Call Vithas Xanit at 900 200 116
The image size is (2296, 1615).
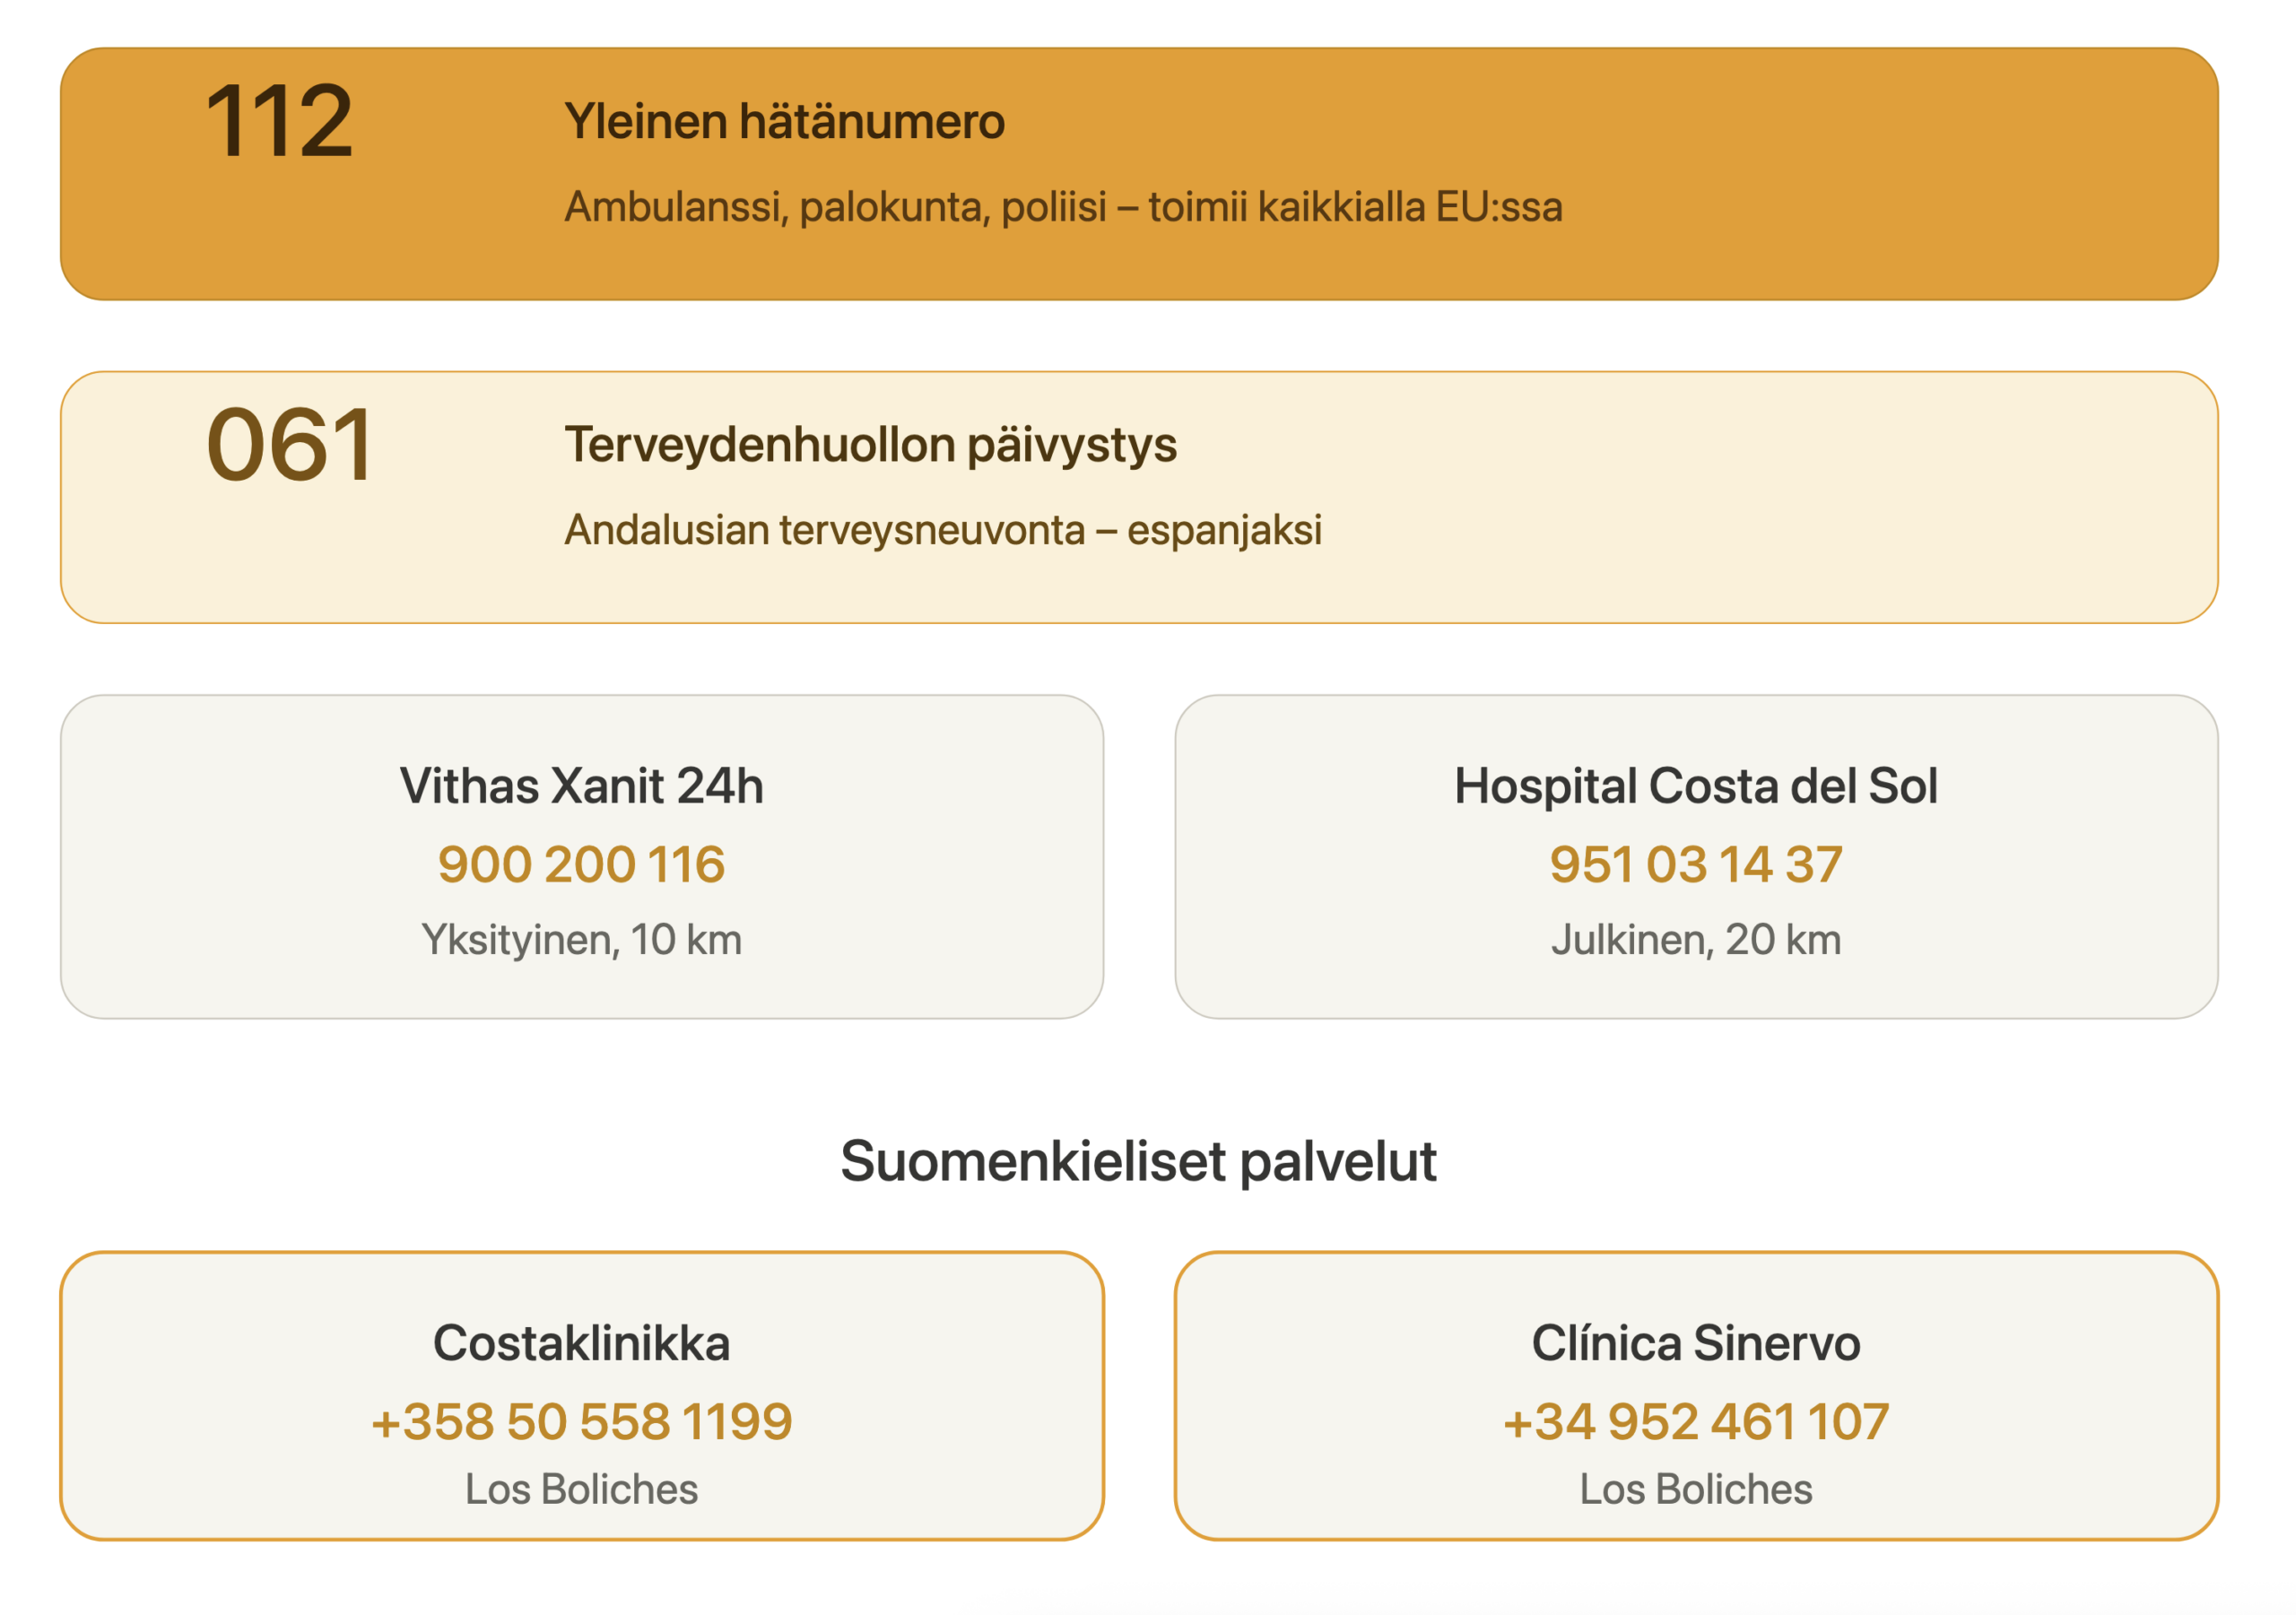(581, 864)
